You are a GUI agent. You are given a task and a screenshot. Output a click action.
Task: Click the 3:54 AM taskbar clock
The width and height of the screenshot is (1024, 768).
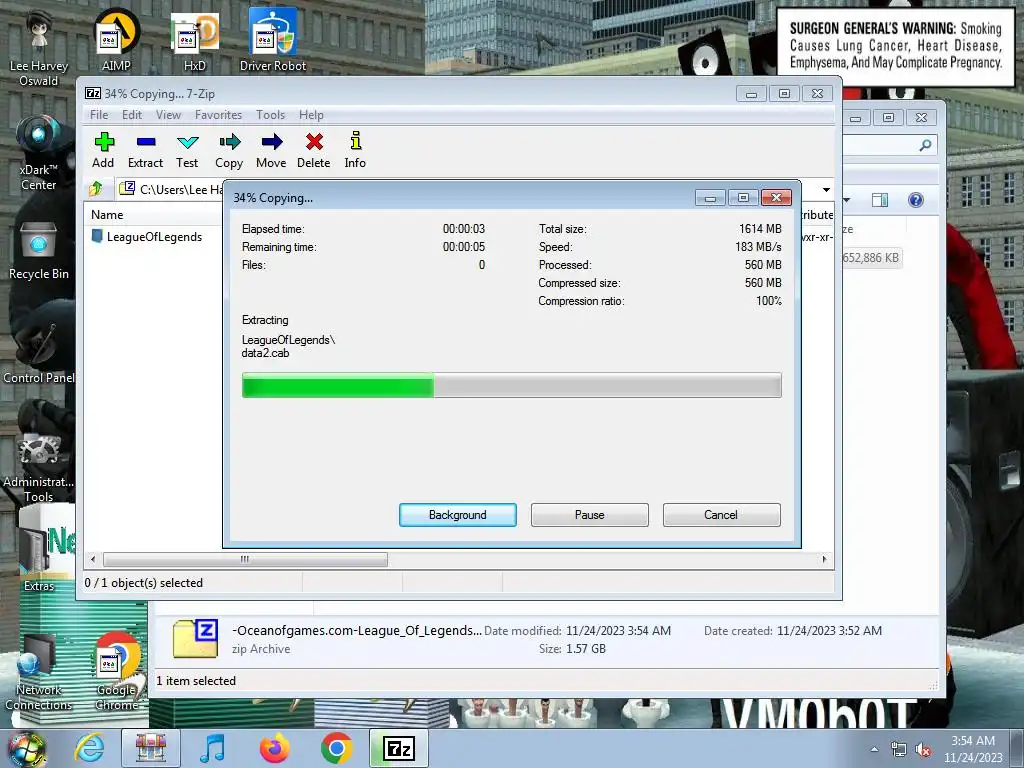[x=972, y=749]
